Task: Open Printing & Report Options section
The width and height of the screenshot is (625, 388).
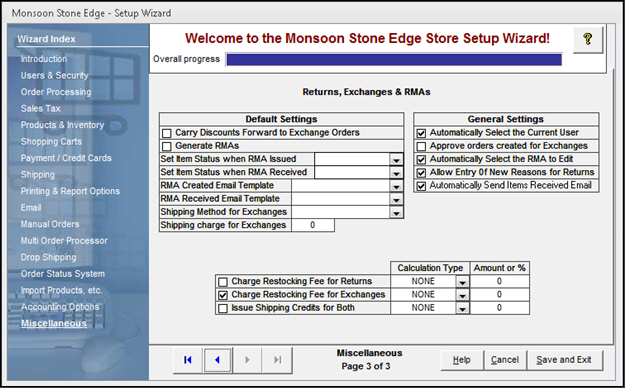Action: pos(70,191)
